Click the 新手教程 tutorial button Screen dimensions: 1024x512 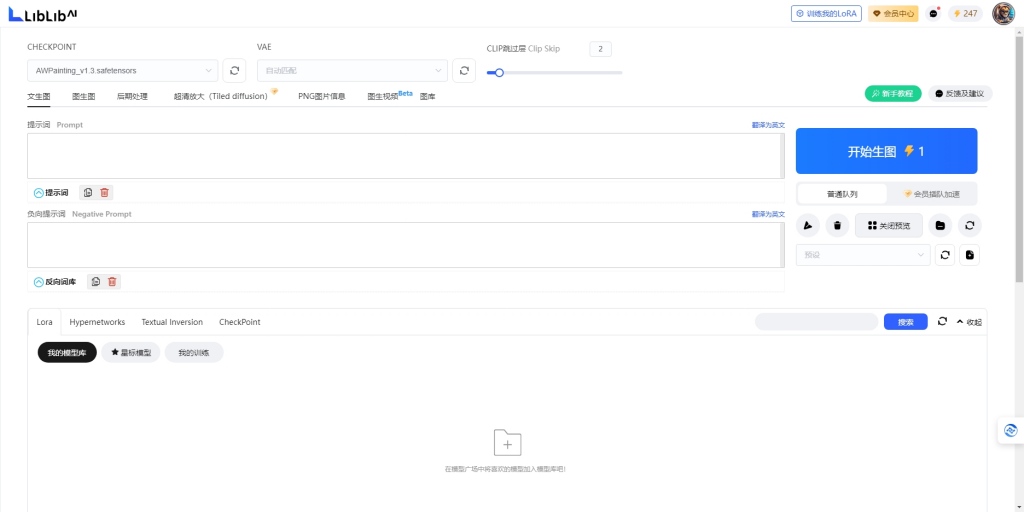click(892, 93)
